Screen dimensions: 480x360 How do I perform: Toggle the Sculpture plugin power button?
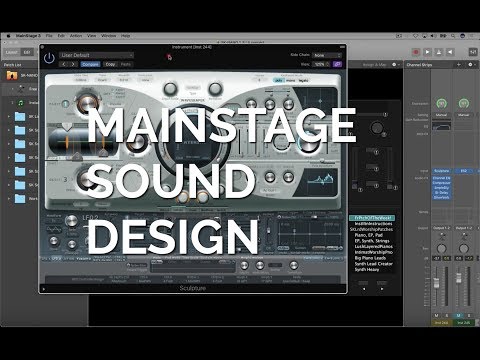[49, 58]
